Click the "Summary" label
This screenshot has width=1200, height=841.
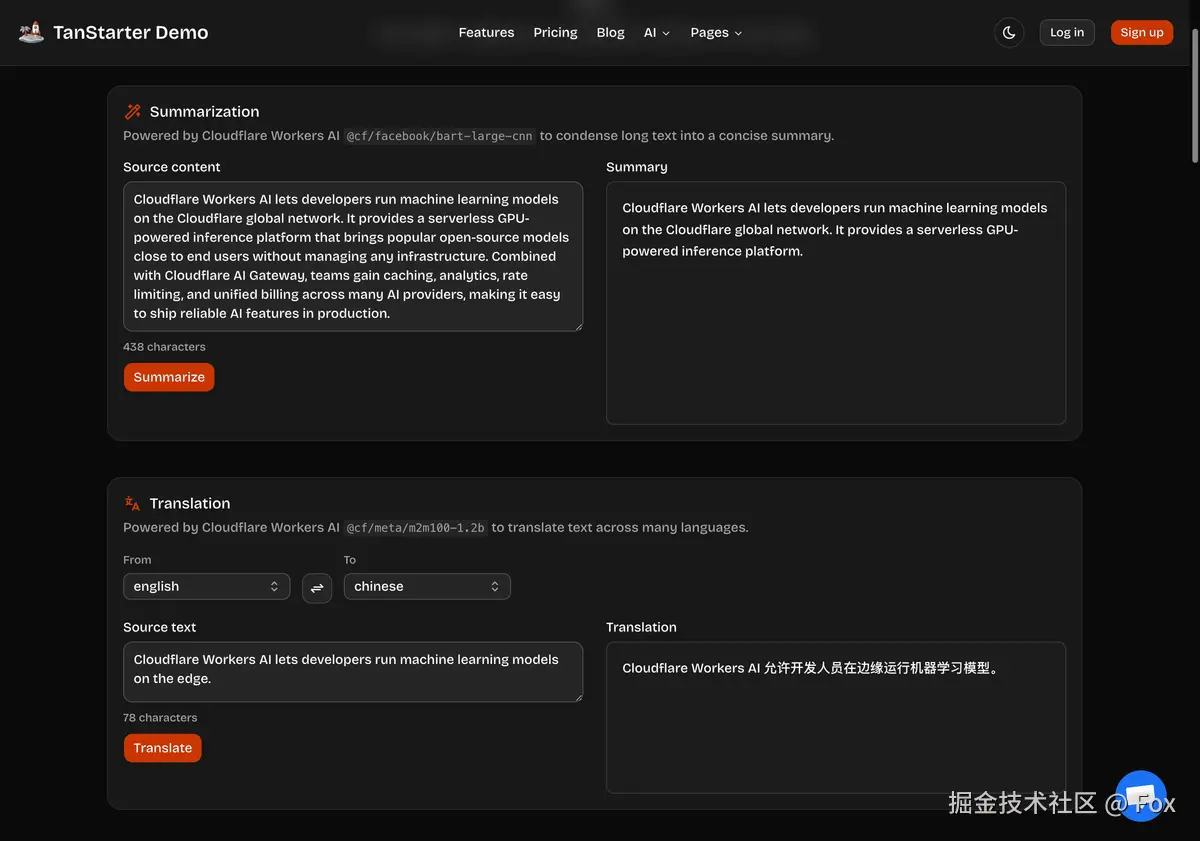tap(637, 167)
